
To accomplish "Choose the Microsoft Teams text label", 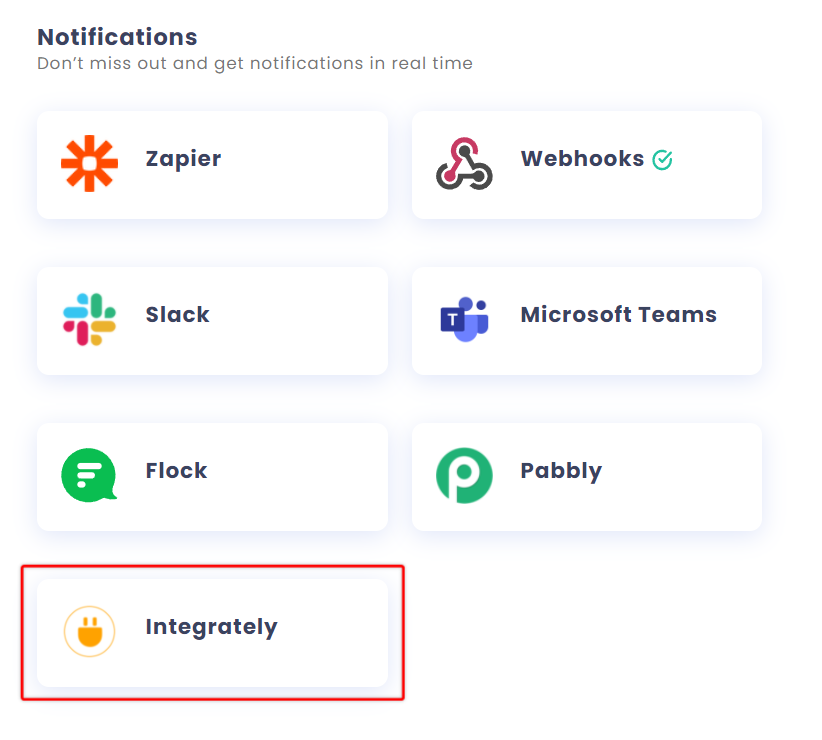I will [619, 314].
